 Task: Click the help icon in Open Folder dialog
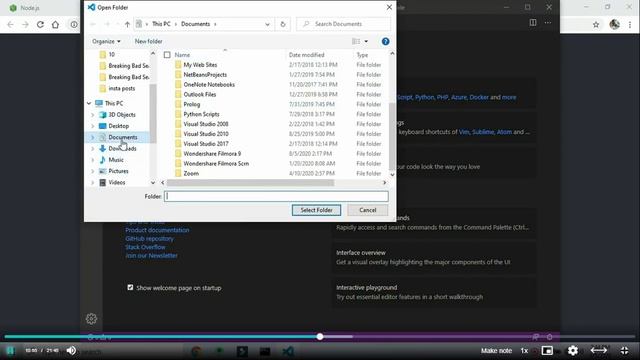pyautogui.click(x=385, y=42)
